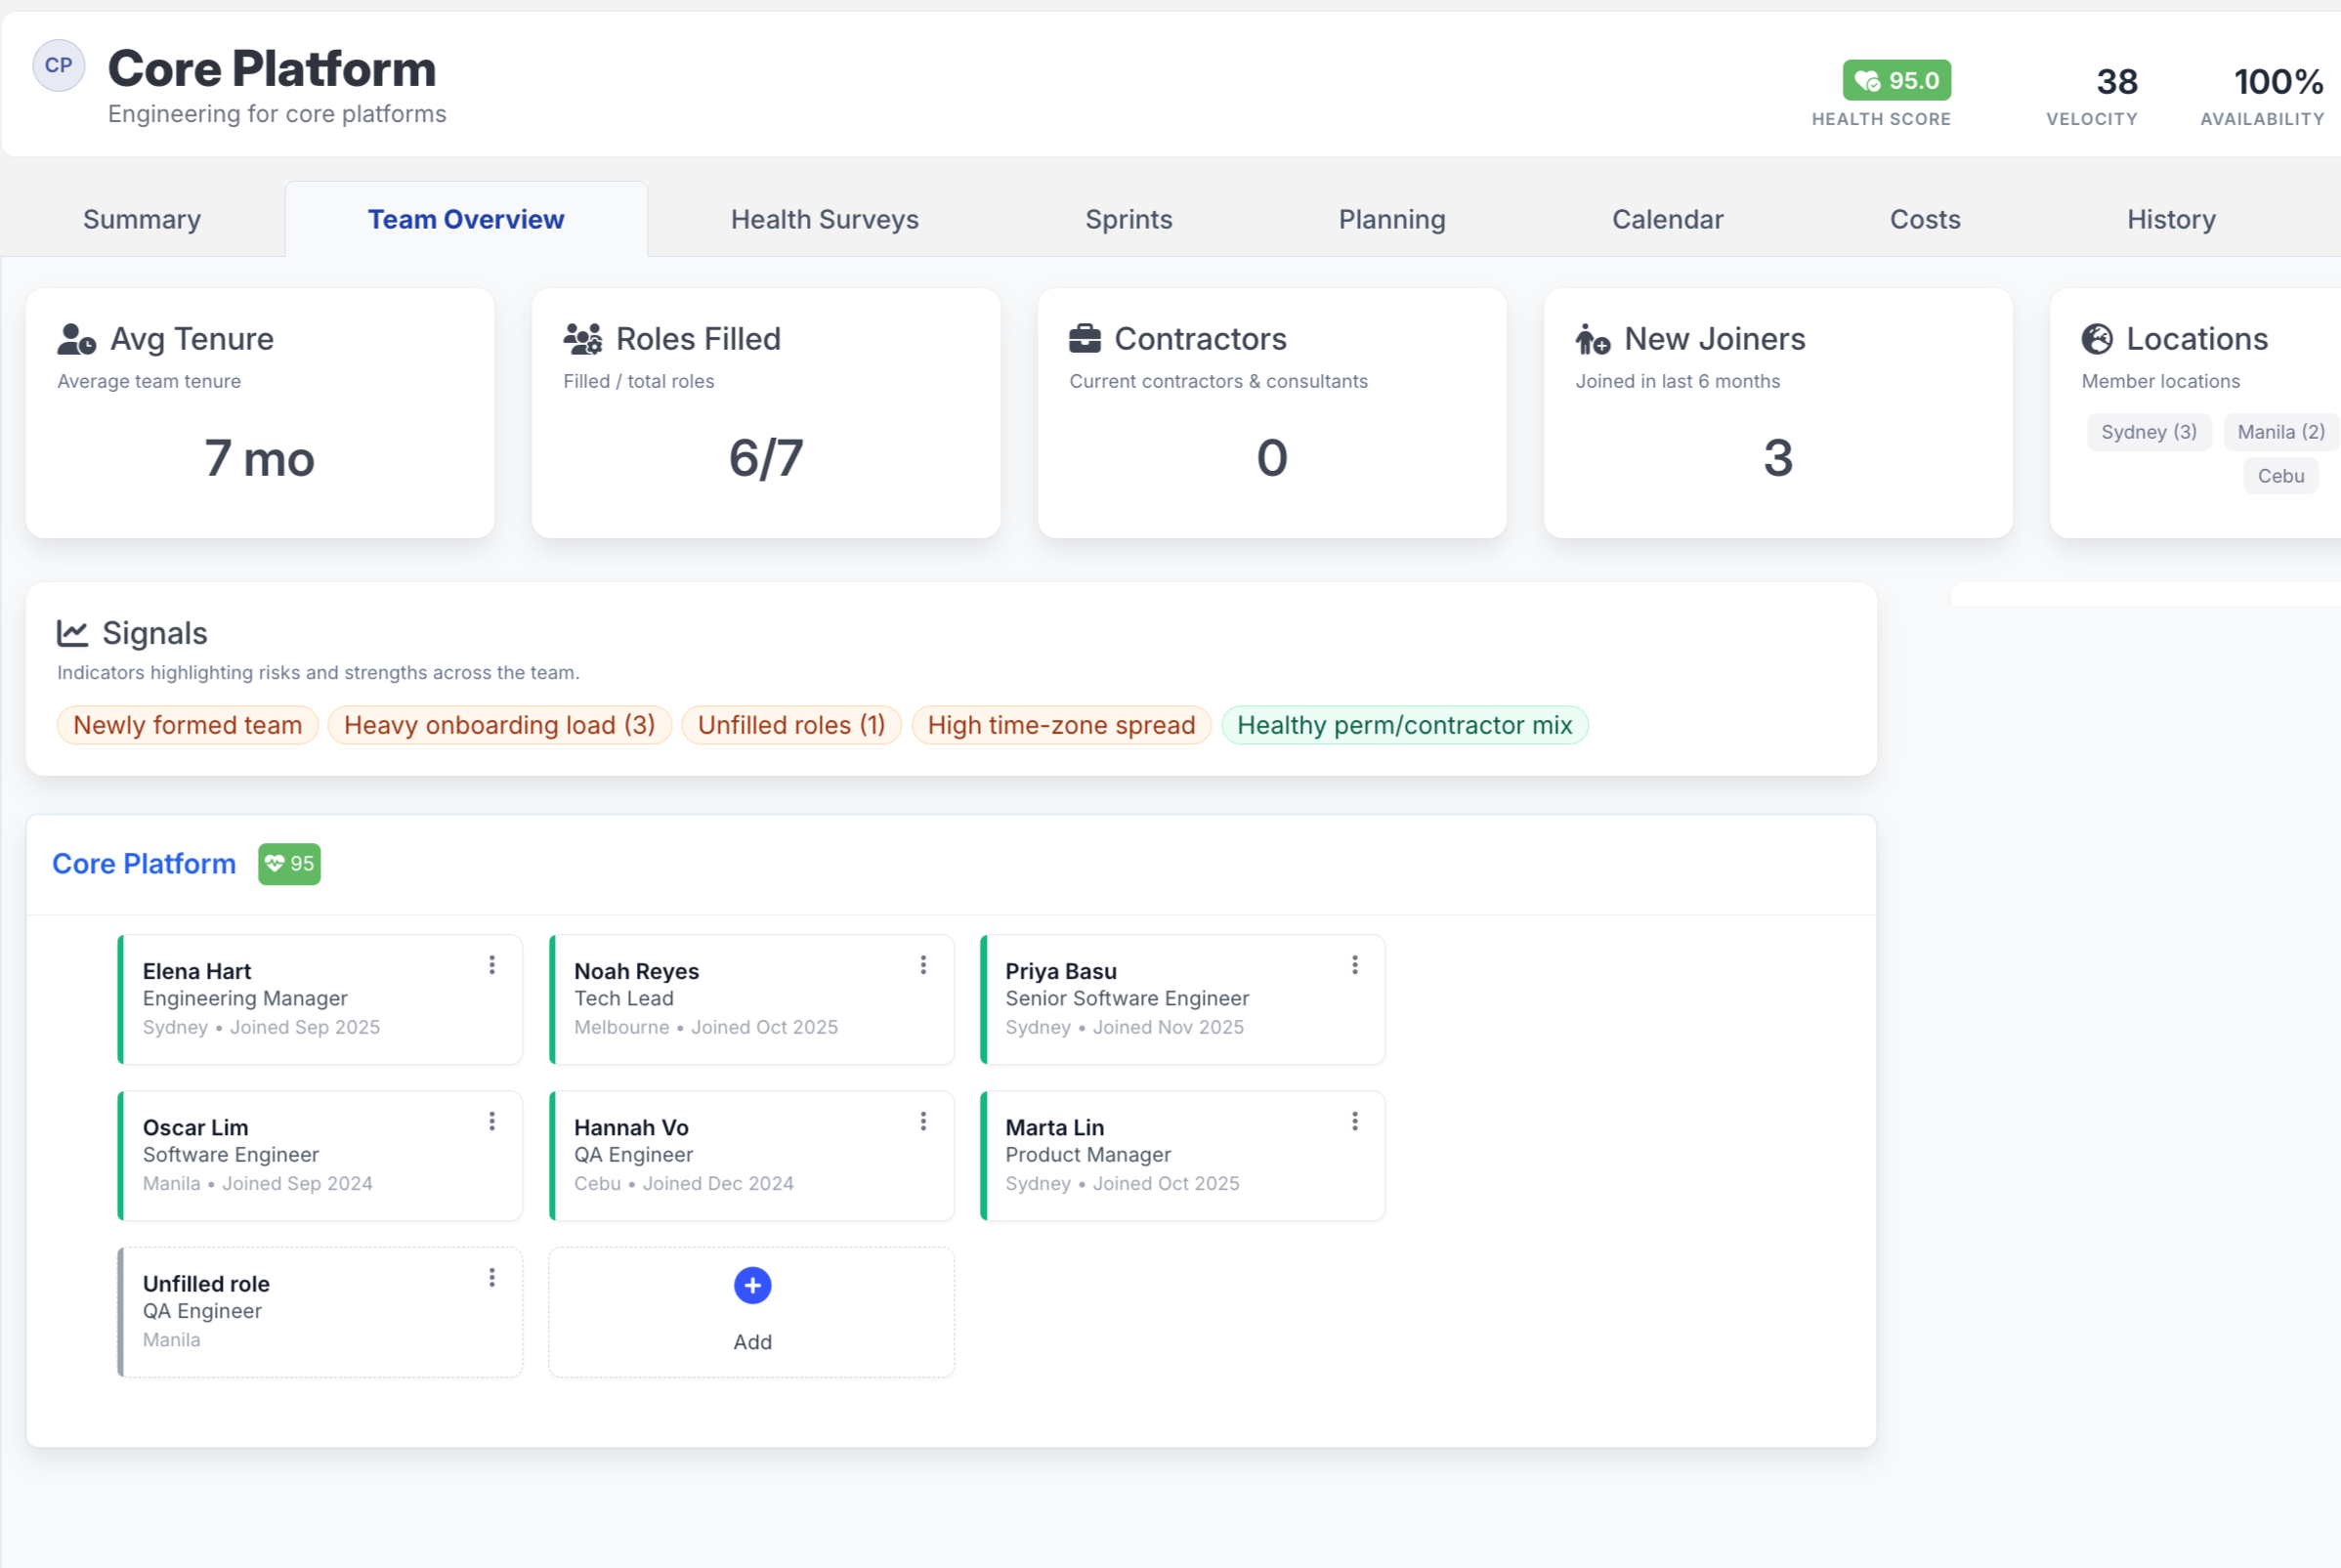This screenshot has width=2341, height=1568.
Task: Open the Costs tab
Action: click(x=1924, y=219)
